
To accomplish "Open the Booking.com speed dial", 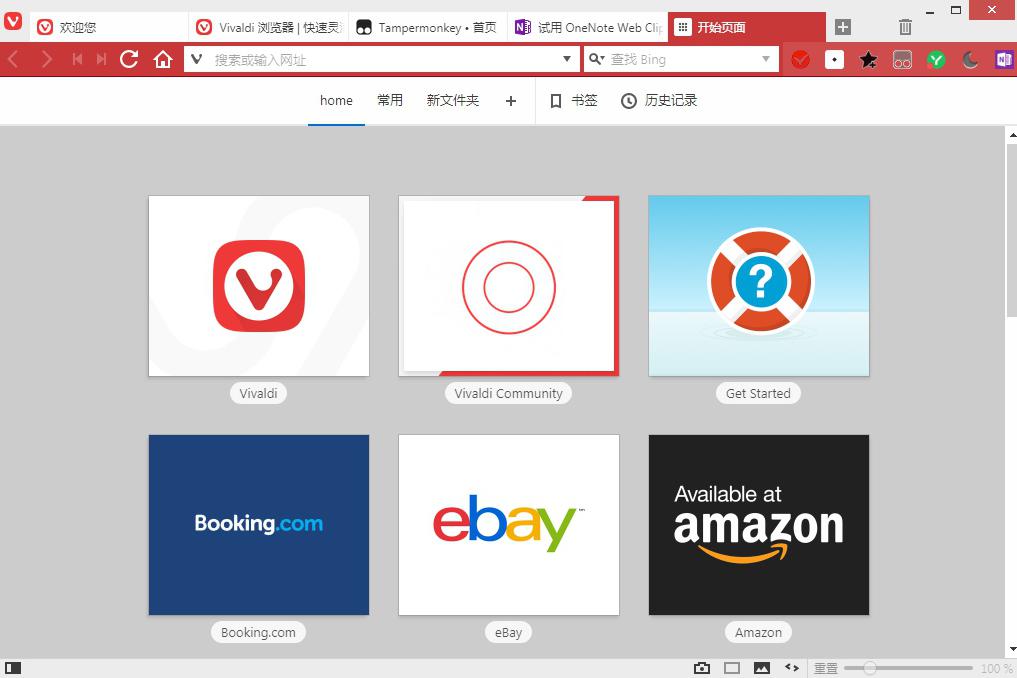I will point(259,525).
